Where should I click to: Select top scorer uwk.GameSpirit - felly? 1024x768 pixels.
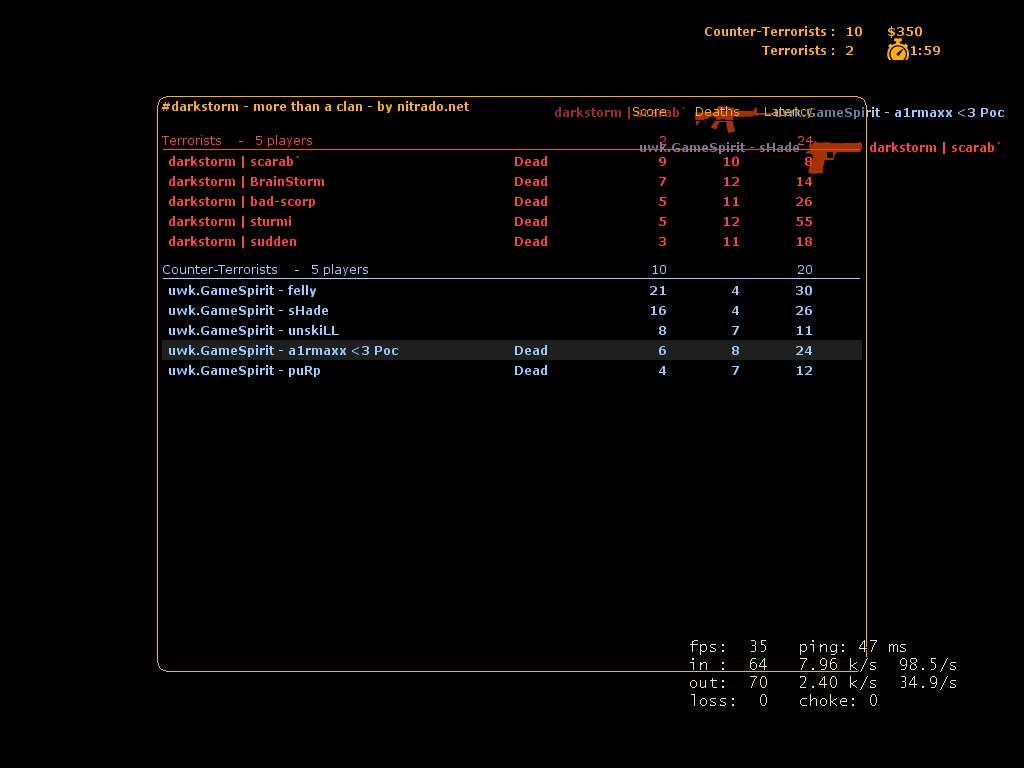pos(242,290)
